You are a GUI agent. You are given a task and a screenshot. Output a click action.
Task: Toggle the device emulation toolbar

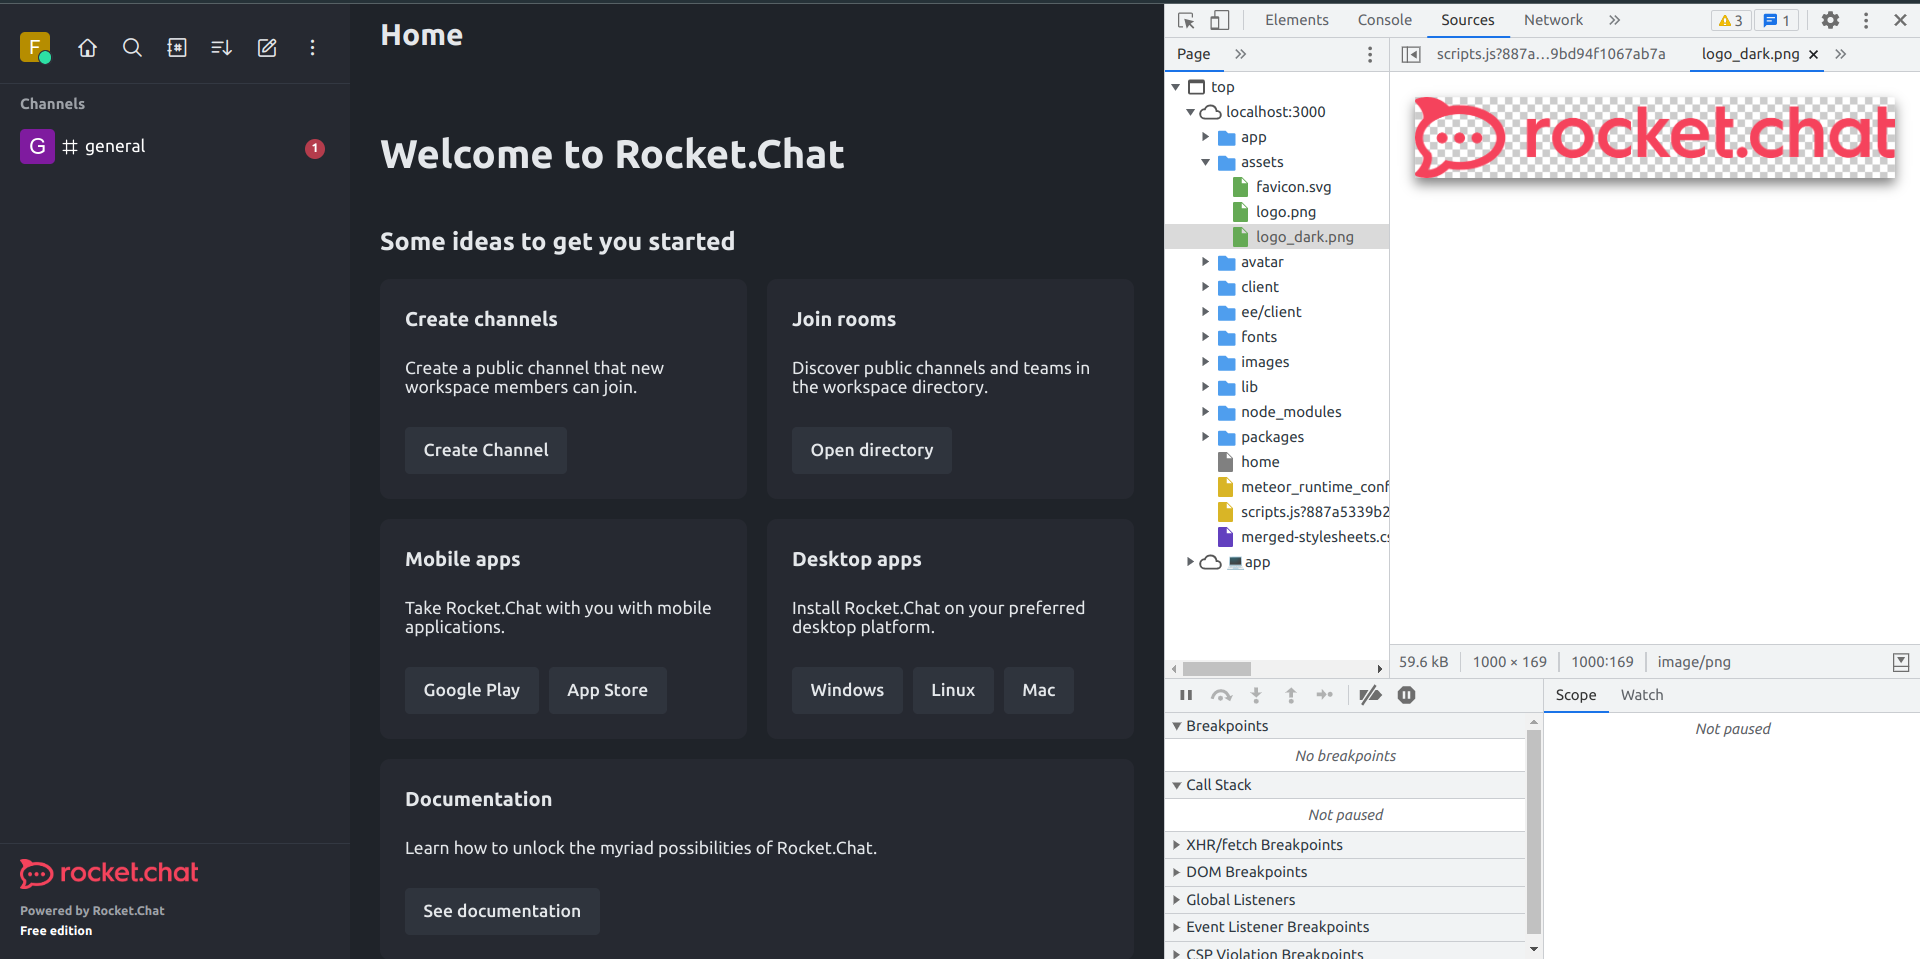(x=1220, y=19)
